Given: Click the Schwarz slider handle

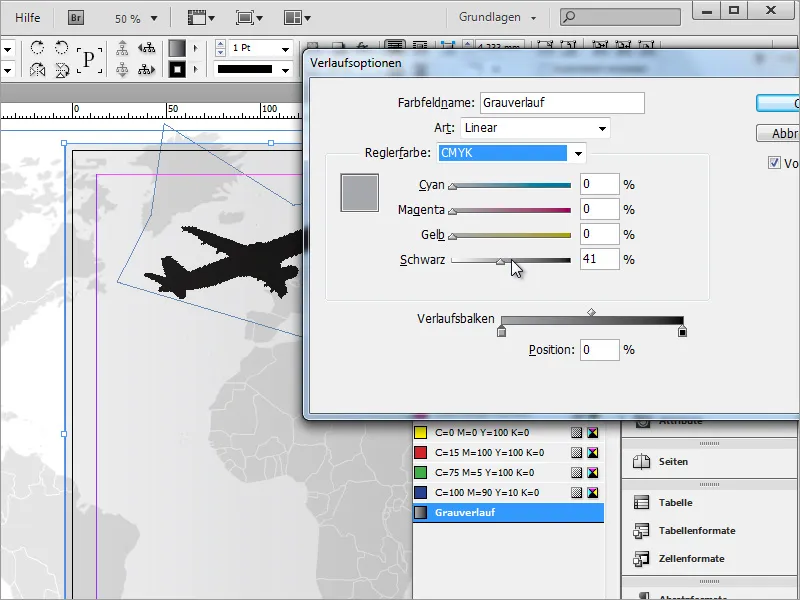Looking at the screenshot, I should point(501,262).
